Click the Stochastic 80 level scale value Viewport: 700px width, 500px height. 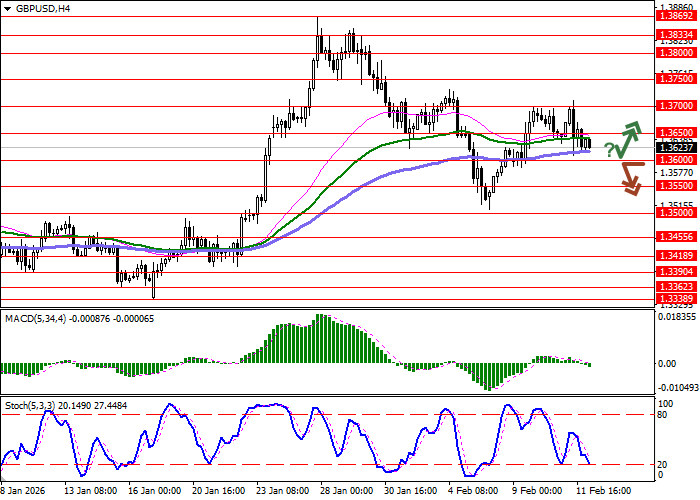click(664, 414)
